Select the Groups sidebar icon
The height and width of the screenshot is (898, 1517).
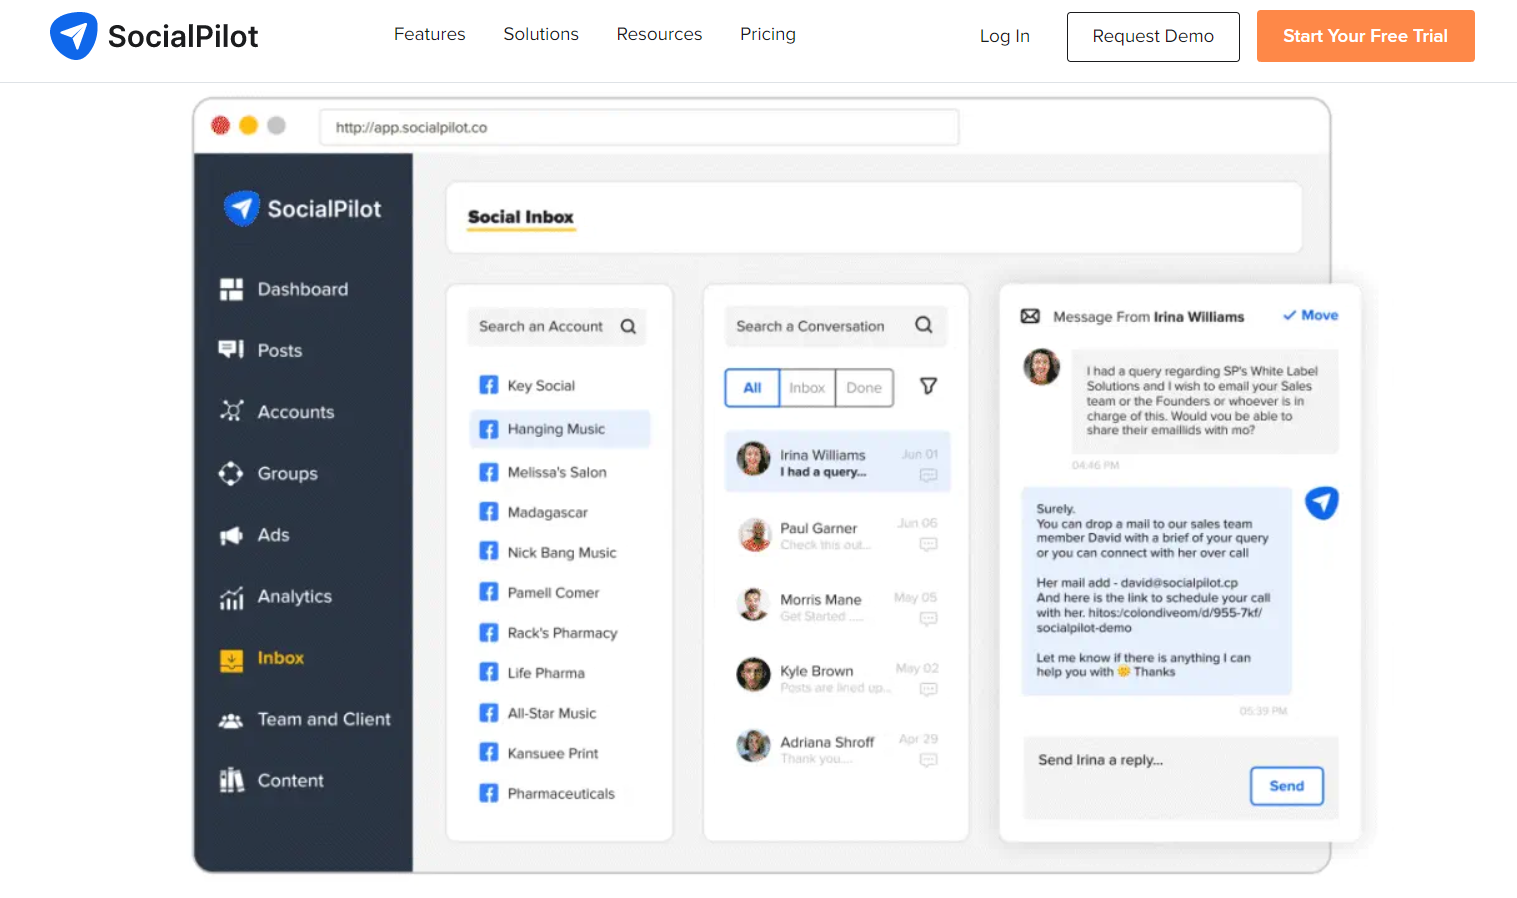coord(231,473)
